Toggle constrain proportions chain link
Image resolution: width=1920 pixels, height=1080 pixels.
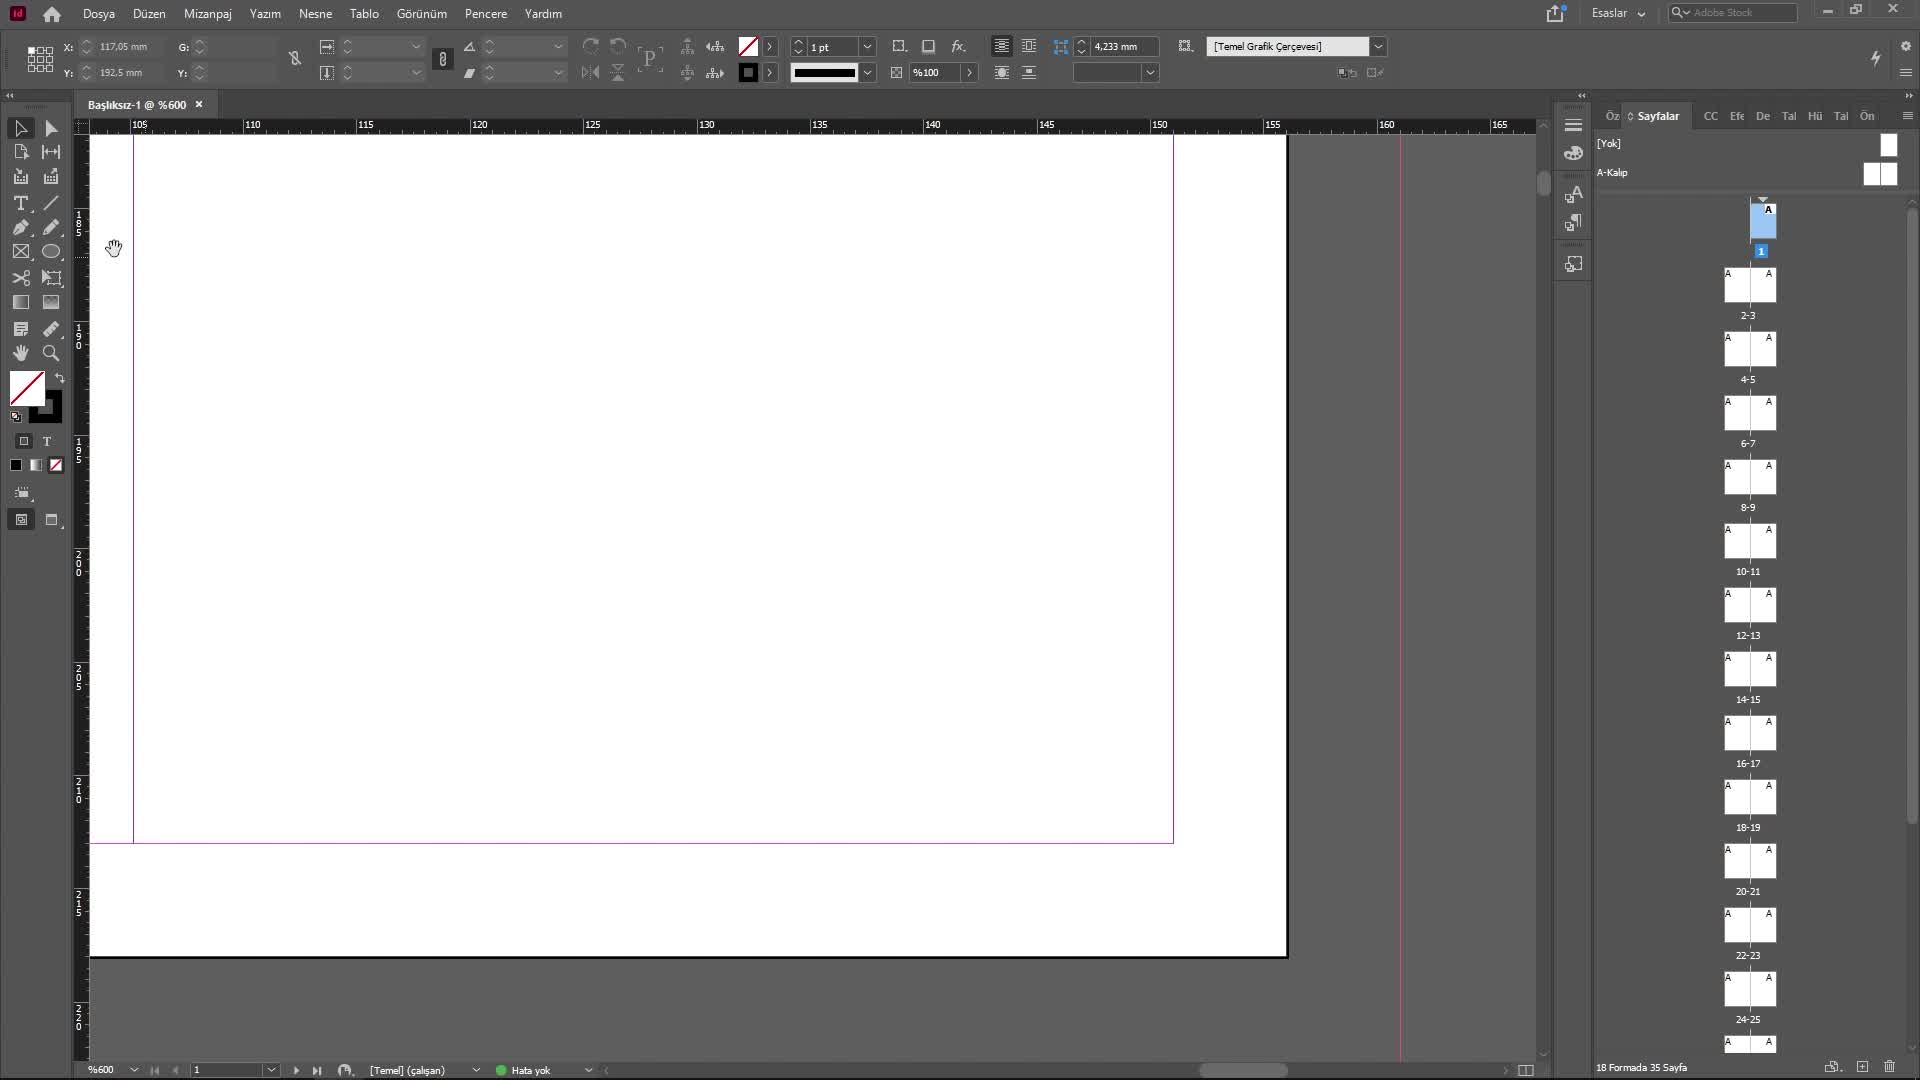443,59
